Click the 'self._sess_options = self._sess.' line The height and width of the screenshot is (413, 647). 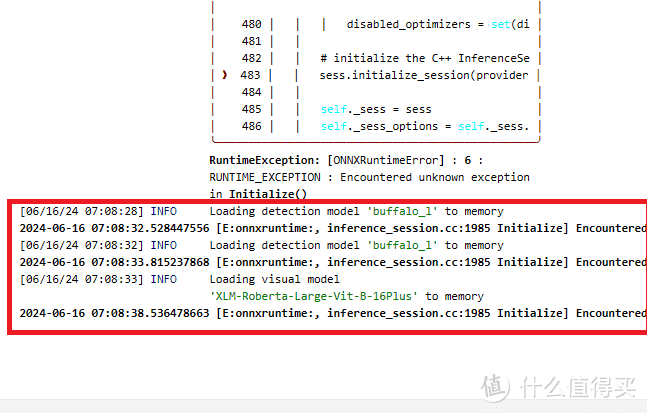click(x=425, y=126)
